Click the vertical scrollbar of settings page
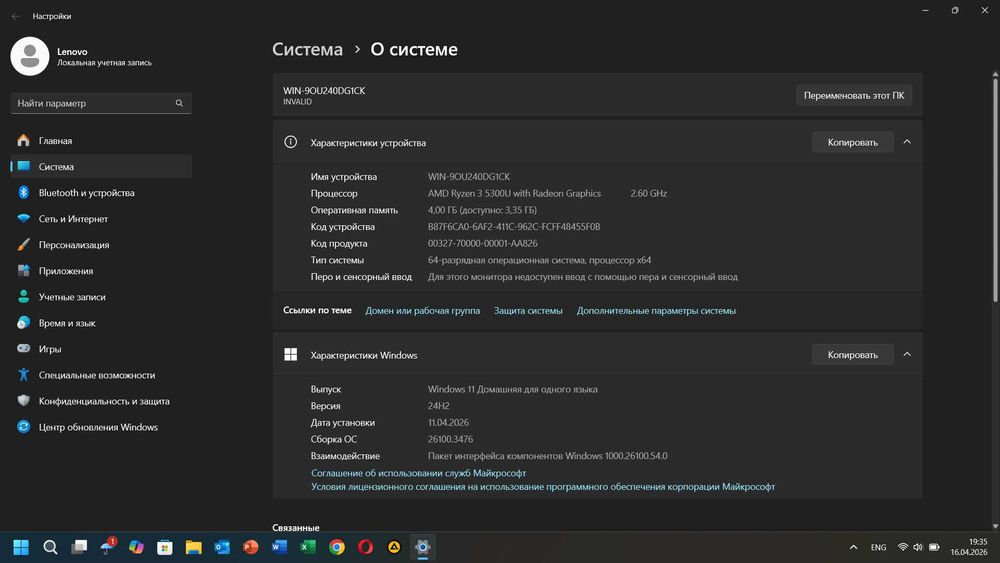Image resolution: width=1000 pixels, height=563 pixels. (x=995, y=189)
